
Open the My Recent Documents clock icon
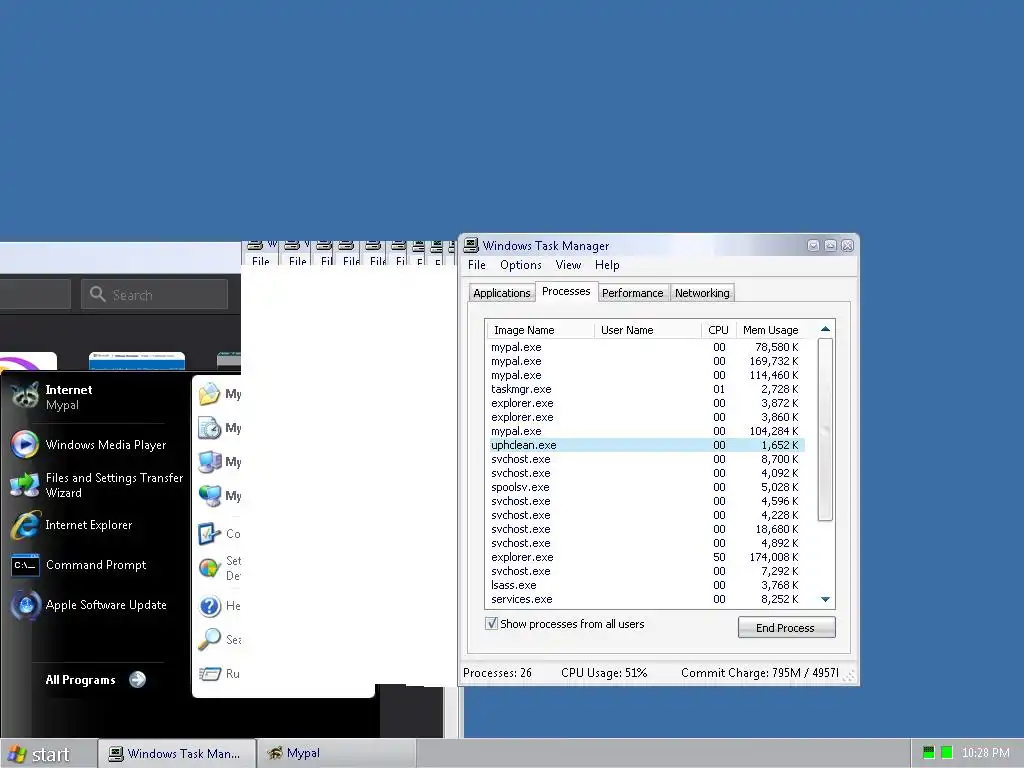click(210, 428)
